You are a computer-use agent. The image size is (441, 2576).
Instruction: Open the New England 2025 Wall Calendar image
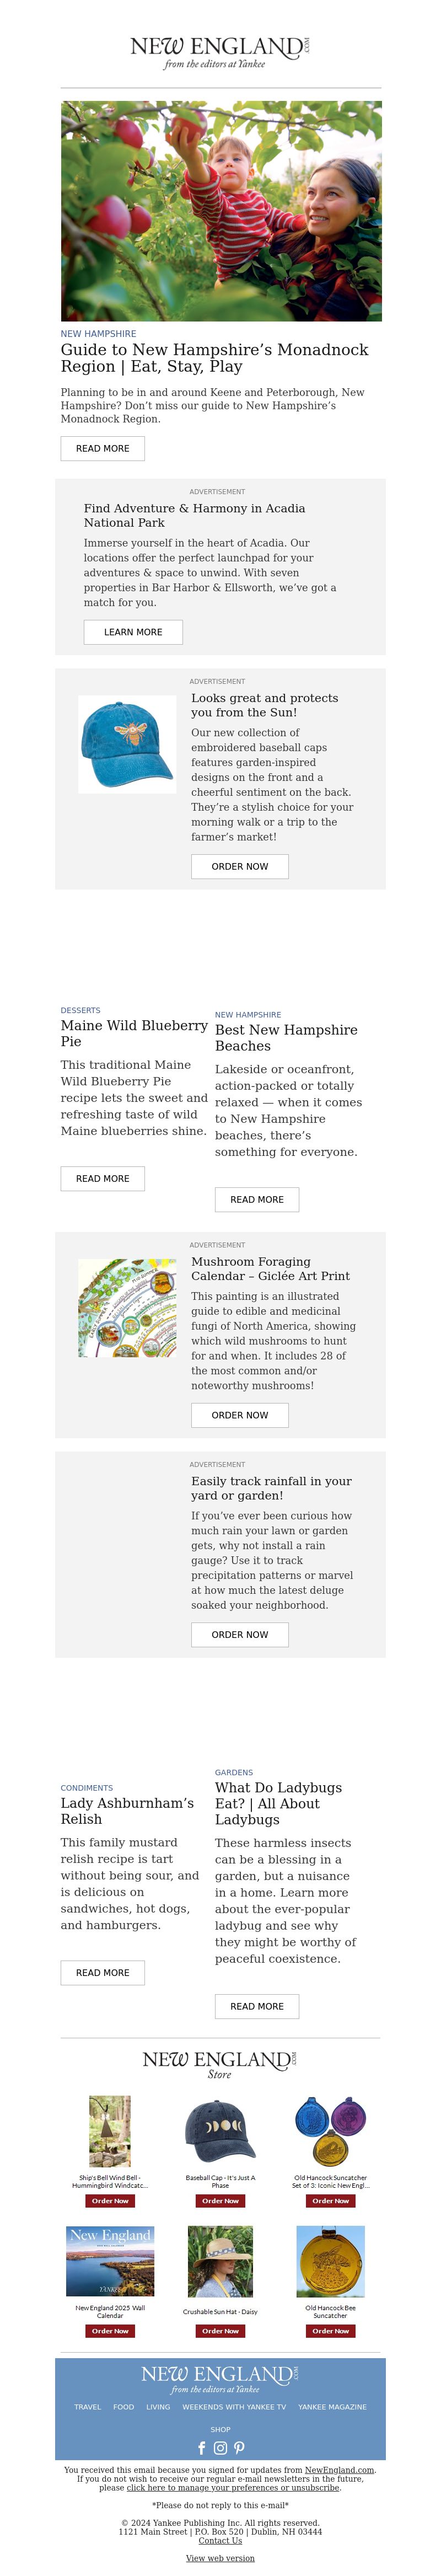pos(110,2261)
